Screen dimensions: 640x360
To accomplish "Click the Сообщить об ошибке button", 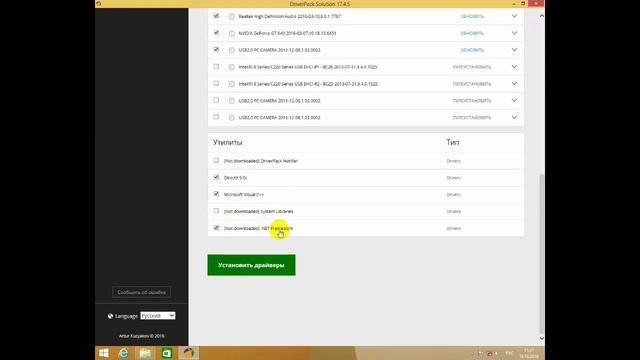I will (x=142, y=292).
